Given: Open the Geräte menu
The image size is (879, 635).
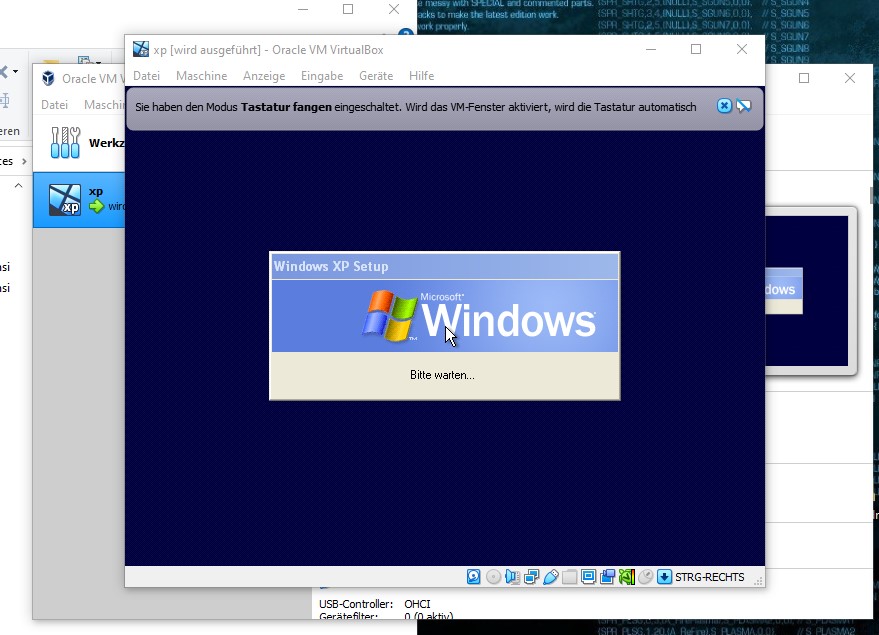Looking at the screenshot, I should [376, 76].
